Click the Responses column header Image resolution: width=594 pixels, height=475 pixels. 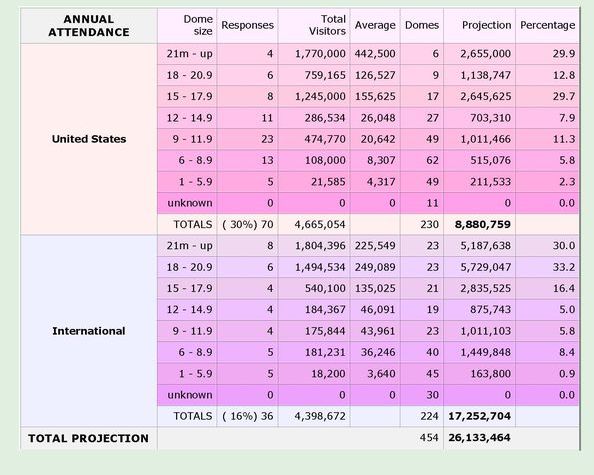[x=247, y=26]
